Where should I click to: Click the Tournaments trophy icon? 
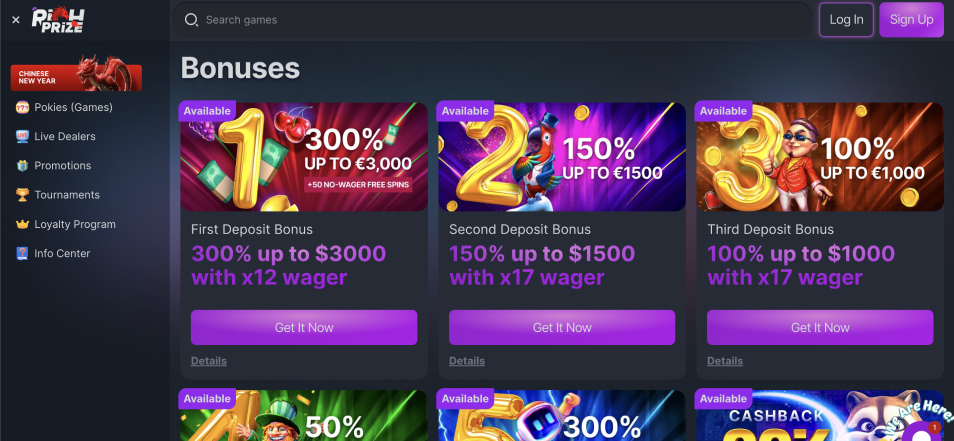point(23,195)
